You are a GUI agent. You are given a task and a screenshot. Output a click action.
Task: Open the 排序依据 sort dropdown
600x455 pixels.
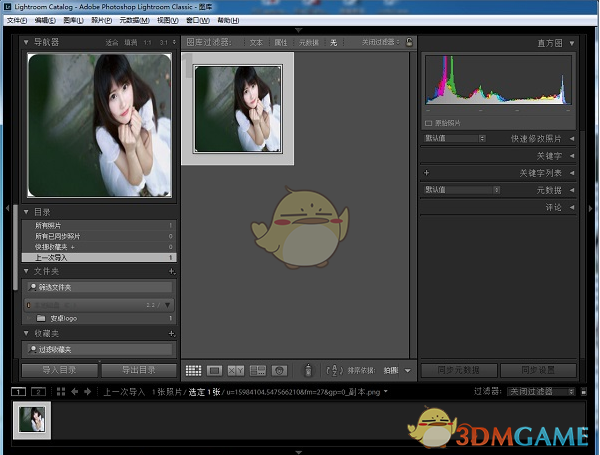point(393,371)
